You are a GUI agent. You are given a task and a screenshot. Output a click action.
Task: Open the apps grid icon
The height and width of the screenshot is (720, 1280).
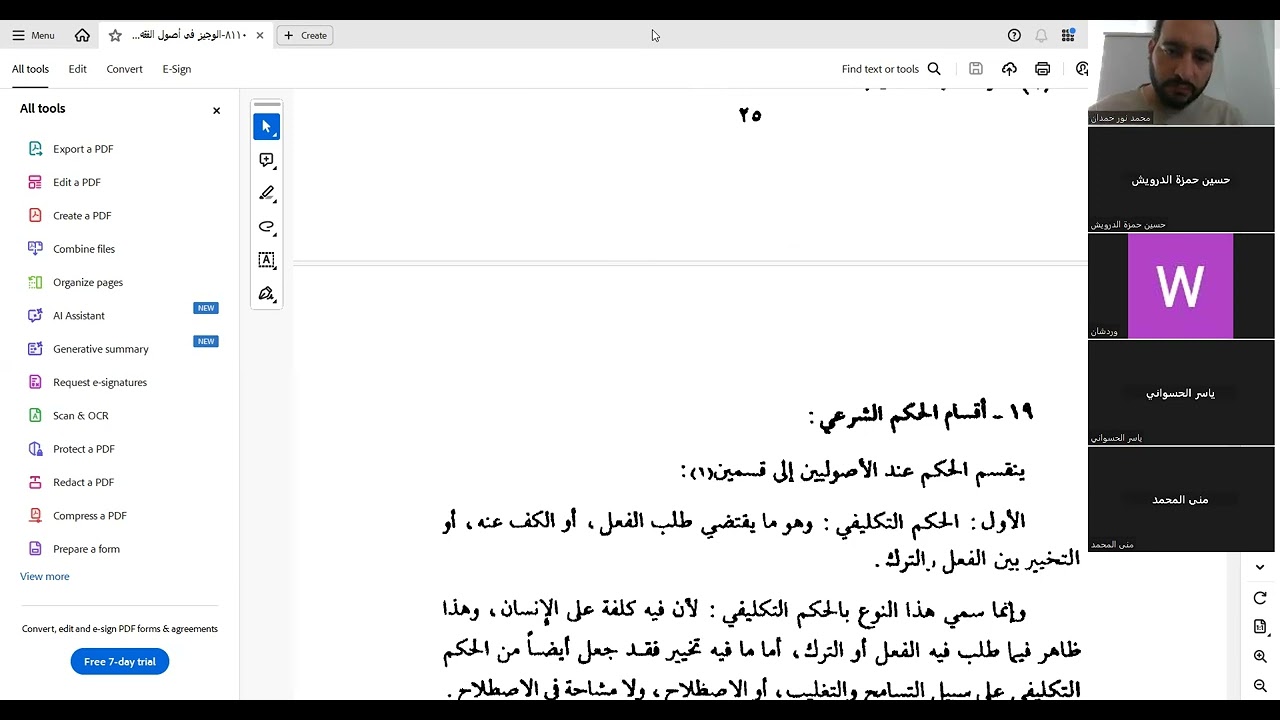coord(1068,35)
